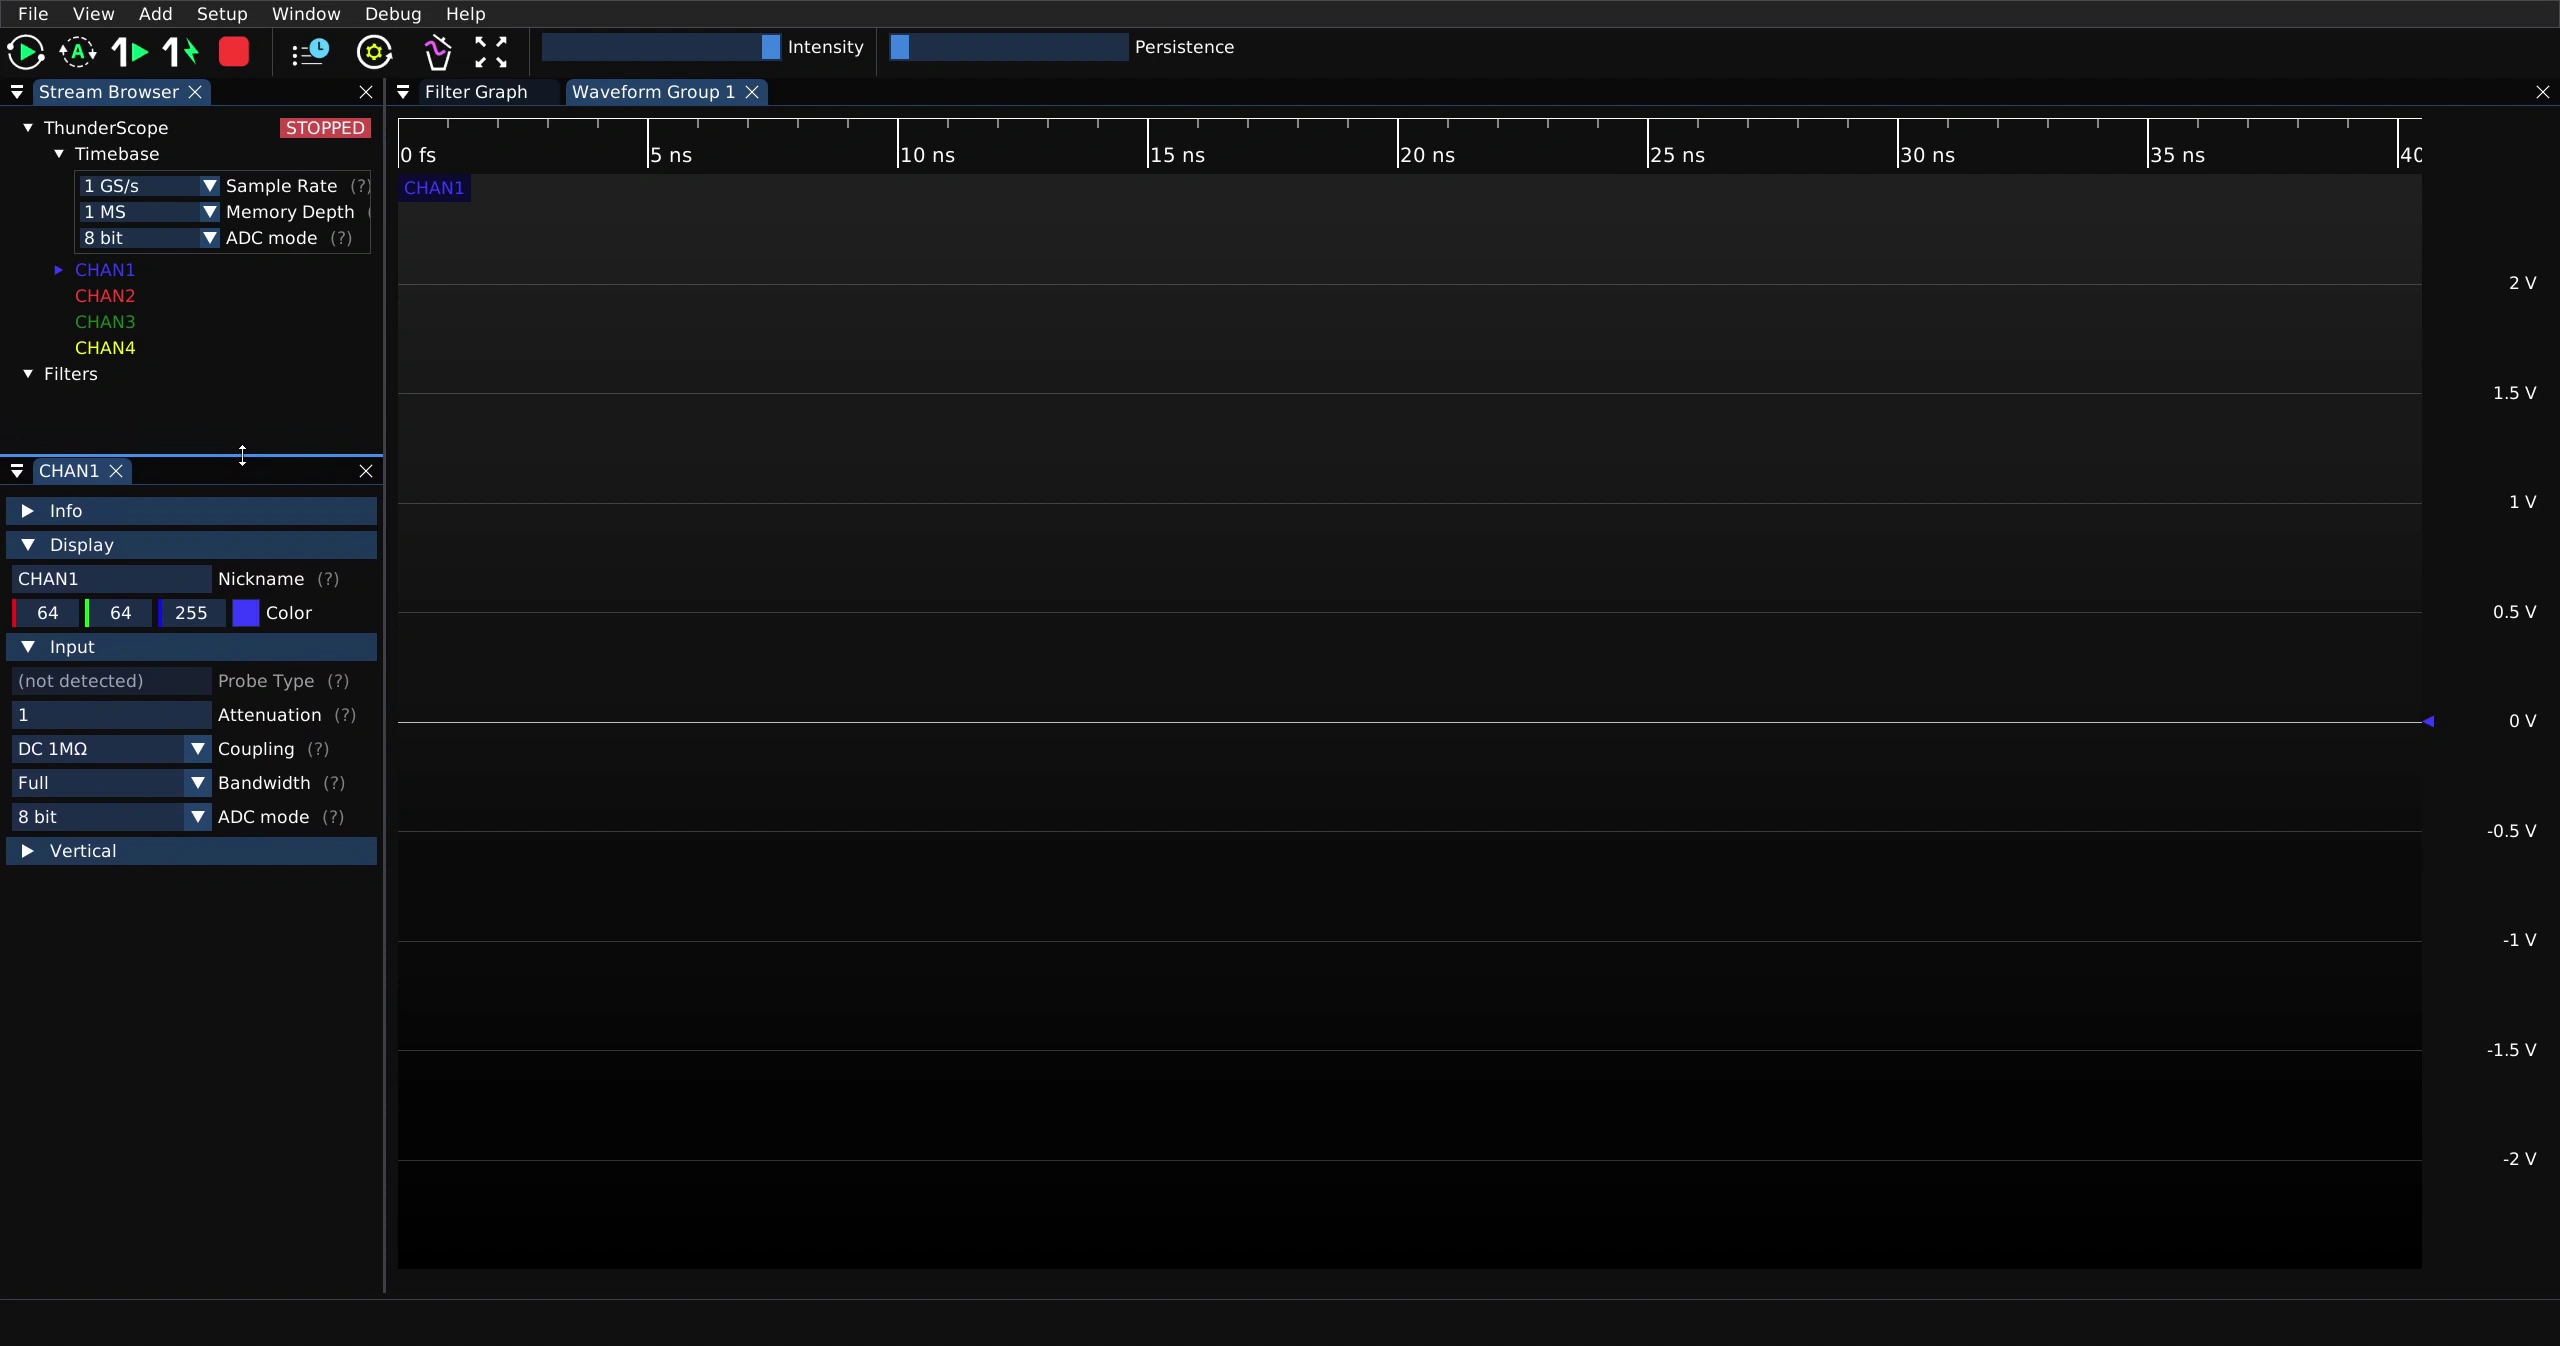2560x1346 pixels.
Task: Click the 0 V offset arrow marker
Action: tap(2429, 721)
